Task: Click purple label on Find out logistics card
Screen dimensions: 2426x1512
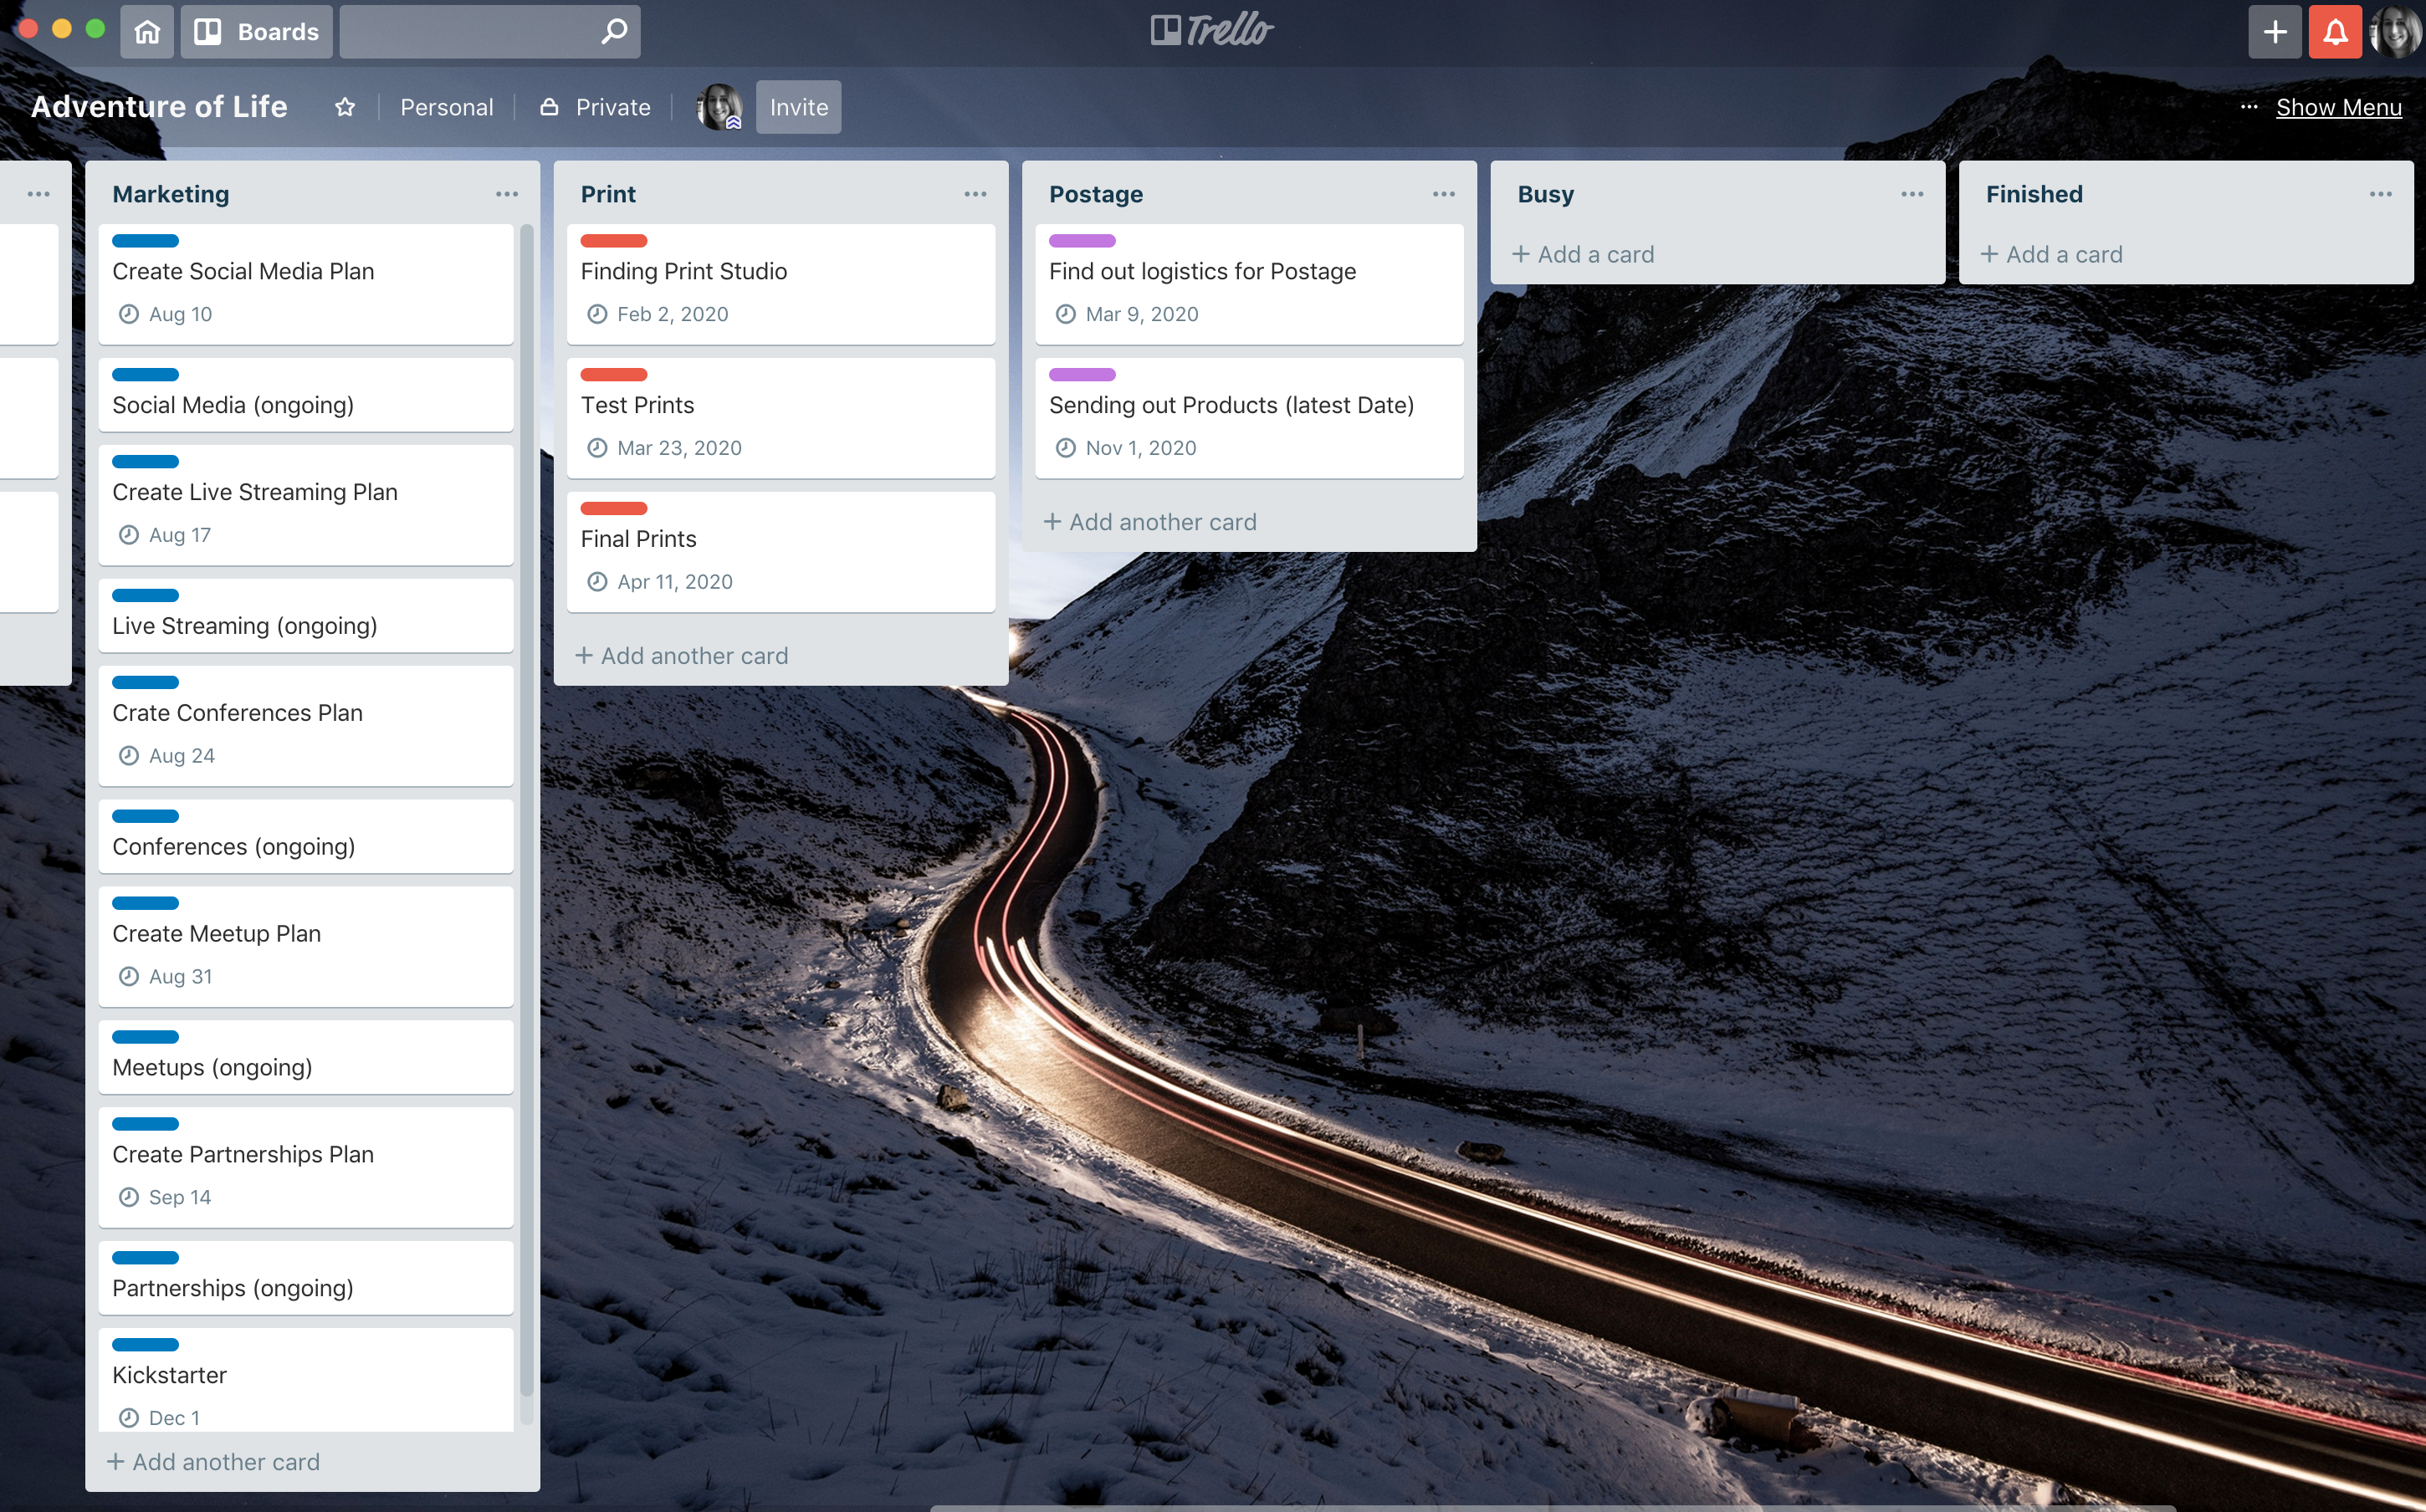Action: coord(1082,241)
